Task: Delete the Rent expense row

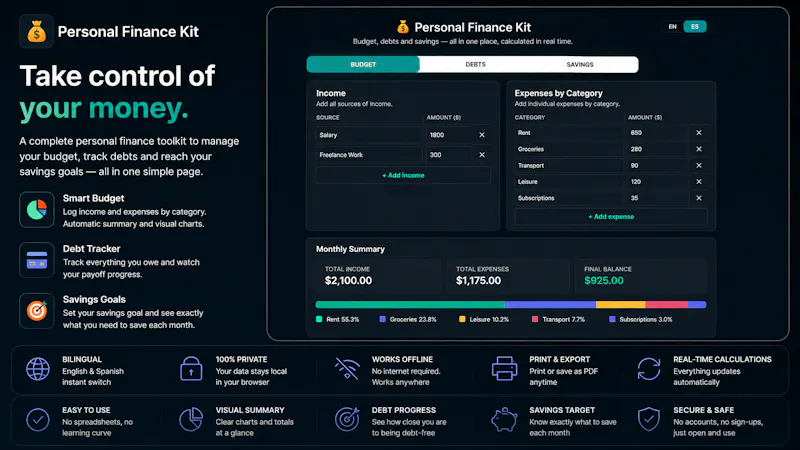Action: (x=699, y=133)
